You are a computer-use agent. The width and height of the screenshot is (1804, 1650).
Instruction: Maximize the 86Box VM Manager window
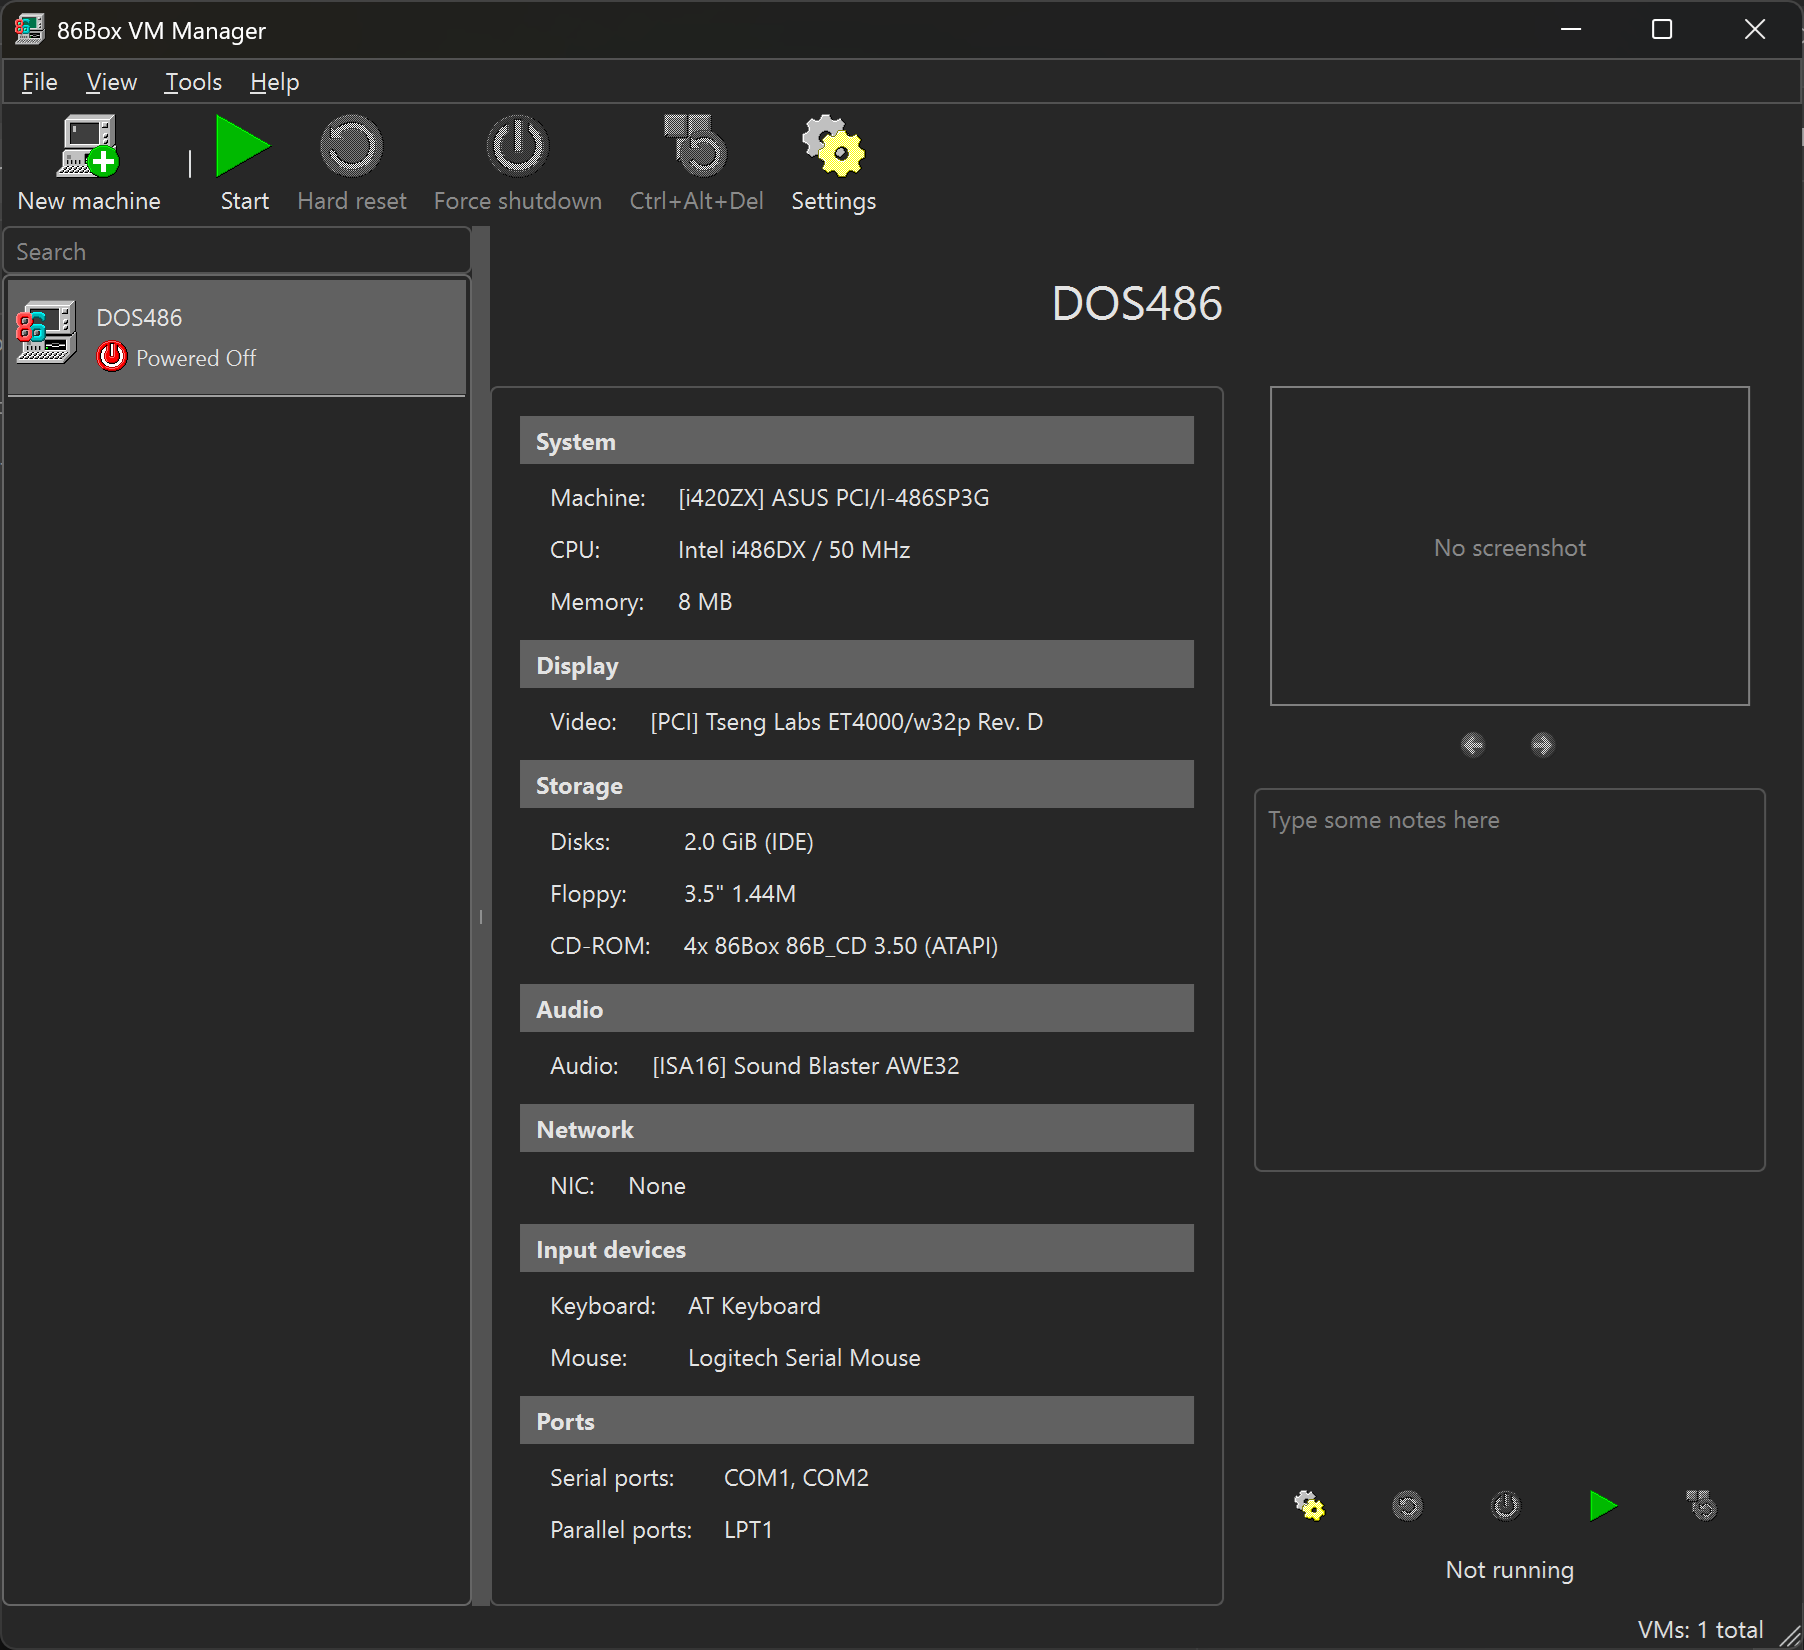coord(1662,29)
